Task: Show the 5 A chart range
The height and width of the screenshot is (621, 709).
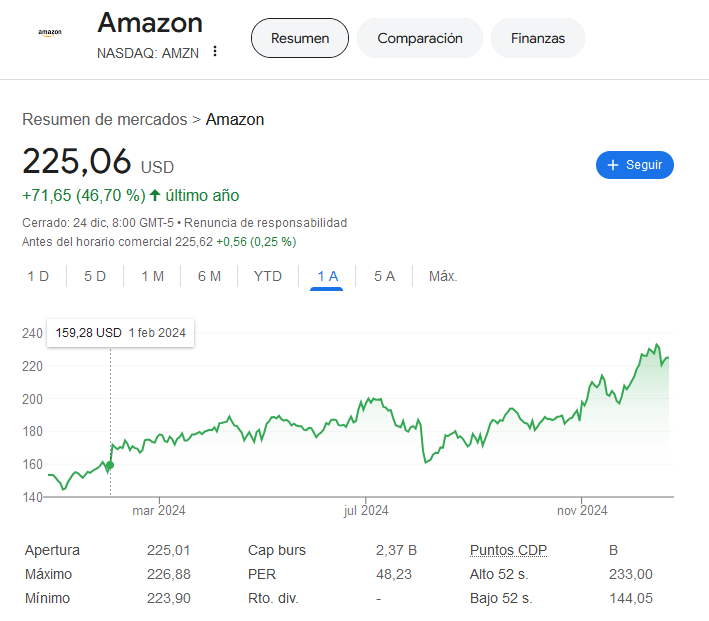Action: coord(384,276)
